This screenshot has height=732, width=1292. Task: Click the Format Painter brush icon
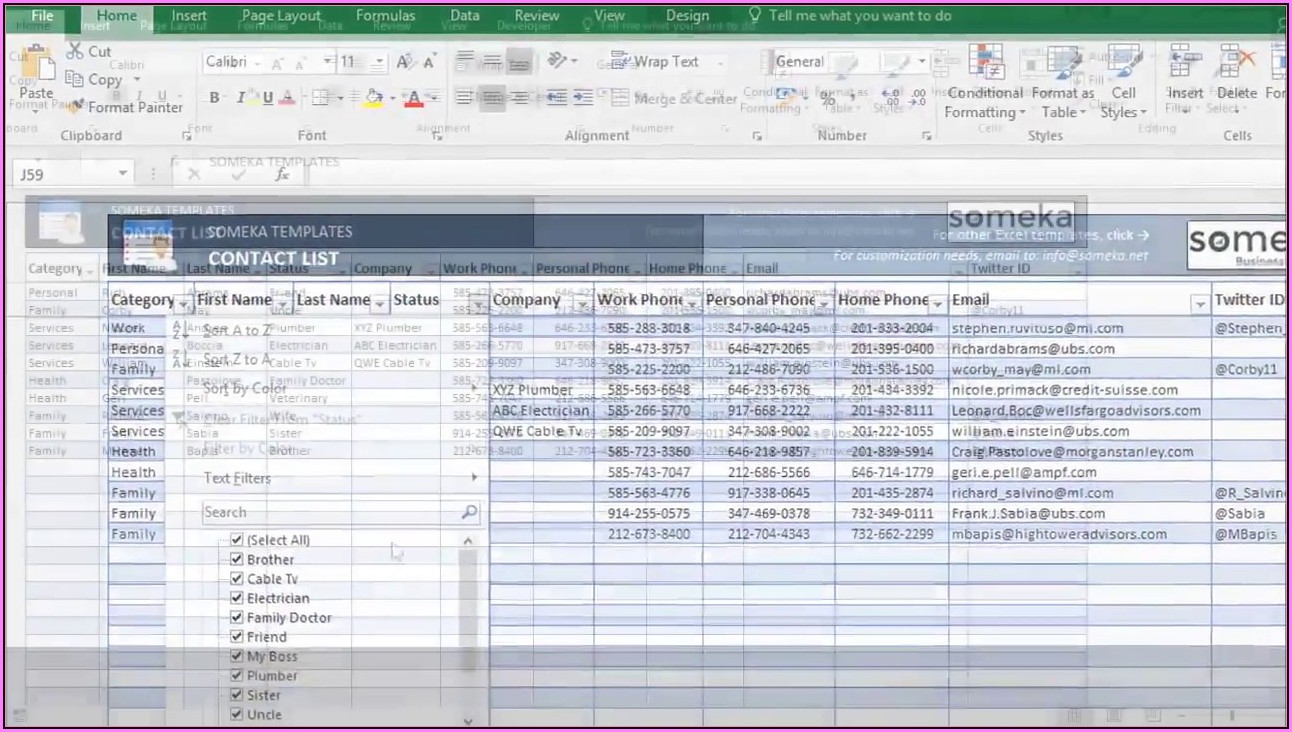(76, 107)
